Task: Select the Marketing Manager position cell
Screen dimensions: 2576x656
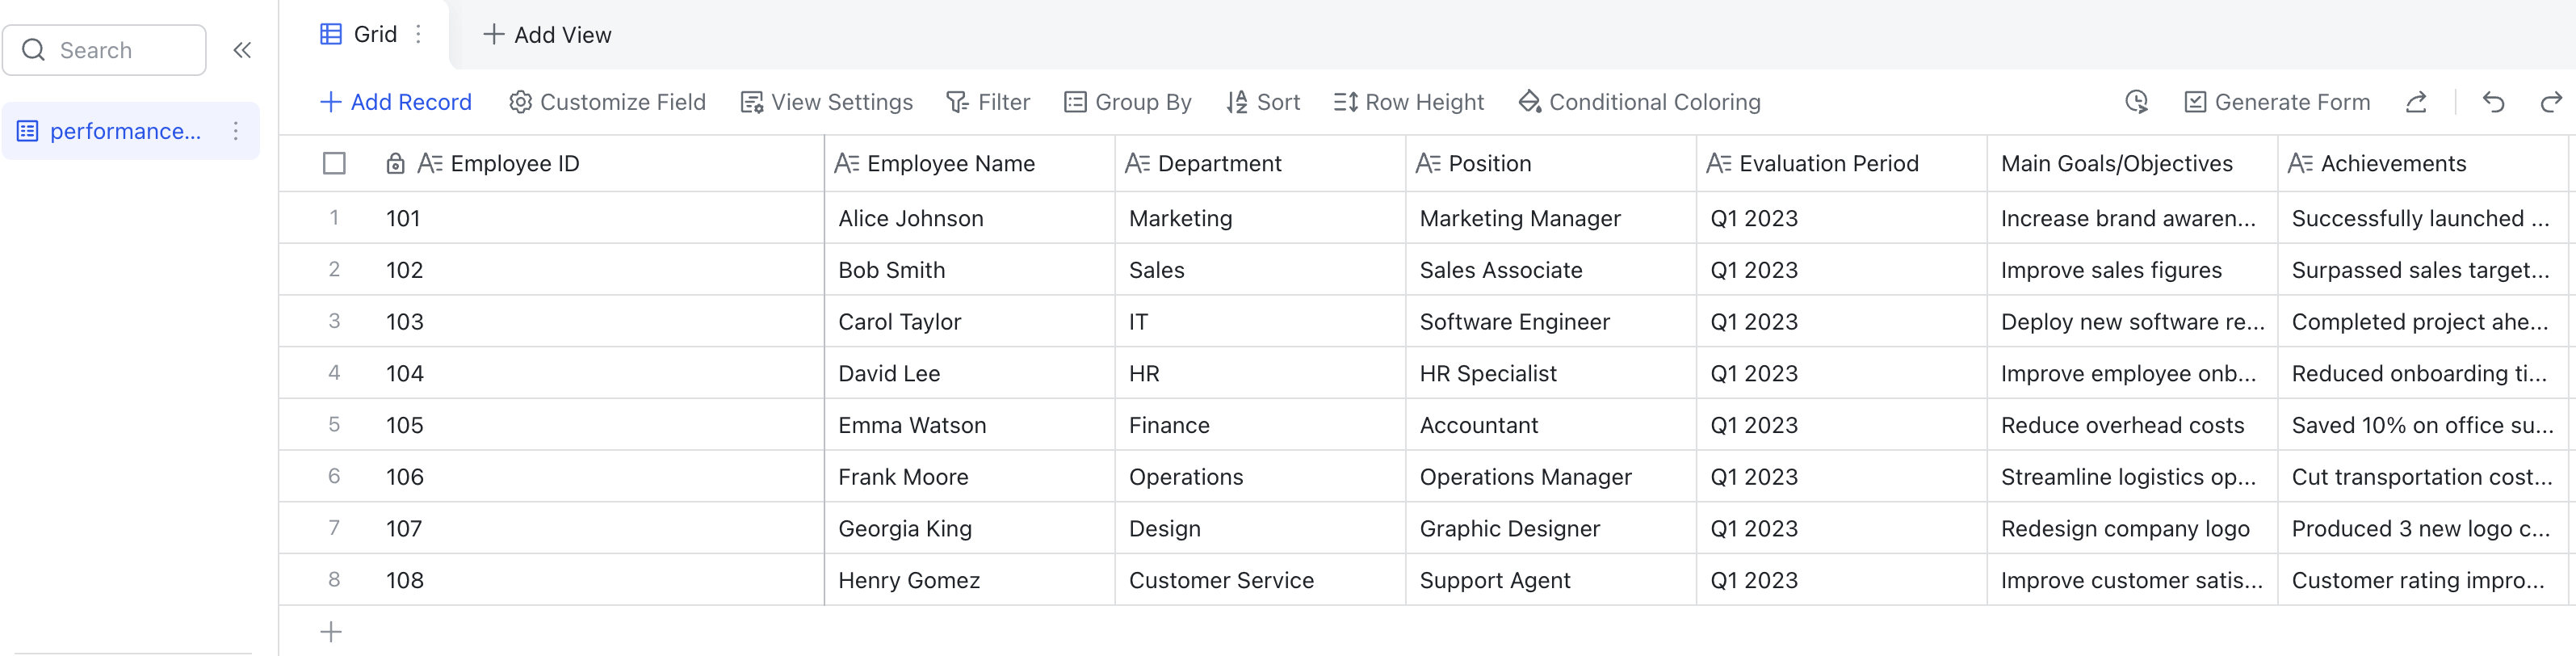Action: click(1551, 218)
